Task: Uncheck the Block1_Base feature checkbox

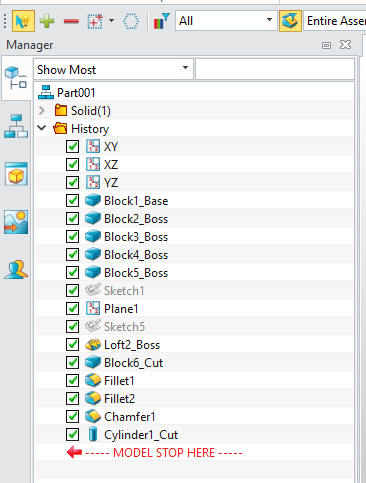Action: 72,201
